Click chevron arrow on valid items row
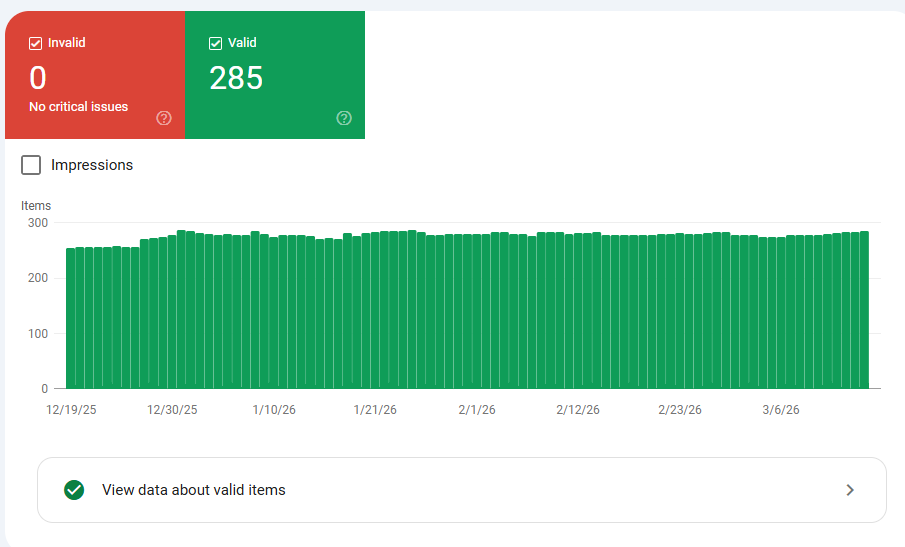The width and height of the screenshot is (905, 547). [850, 490]
